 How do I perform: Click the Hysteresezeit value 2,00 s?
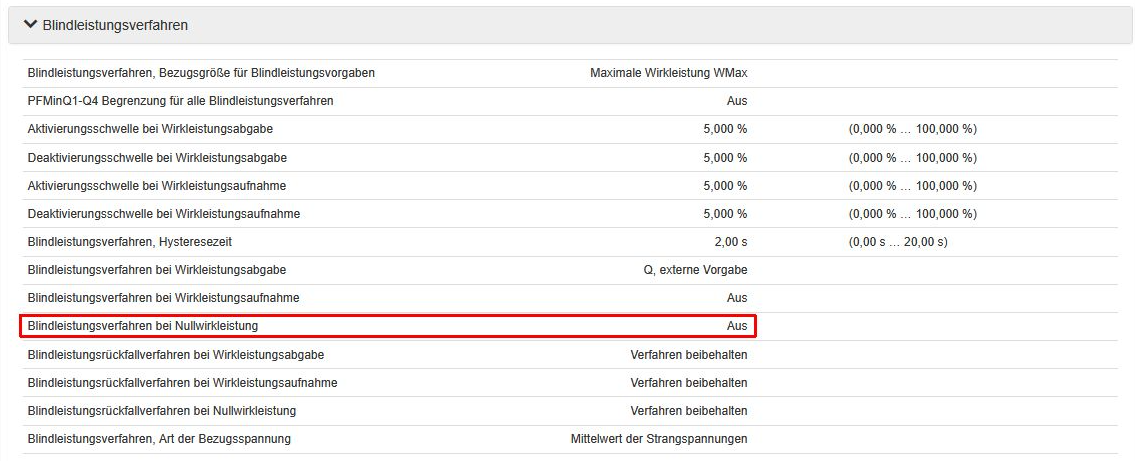pyautogui.click(x=731, y=242)
